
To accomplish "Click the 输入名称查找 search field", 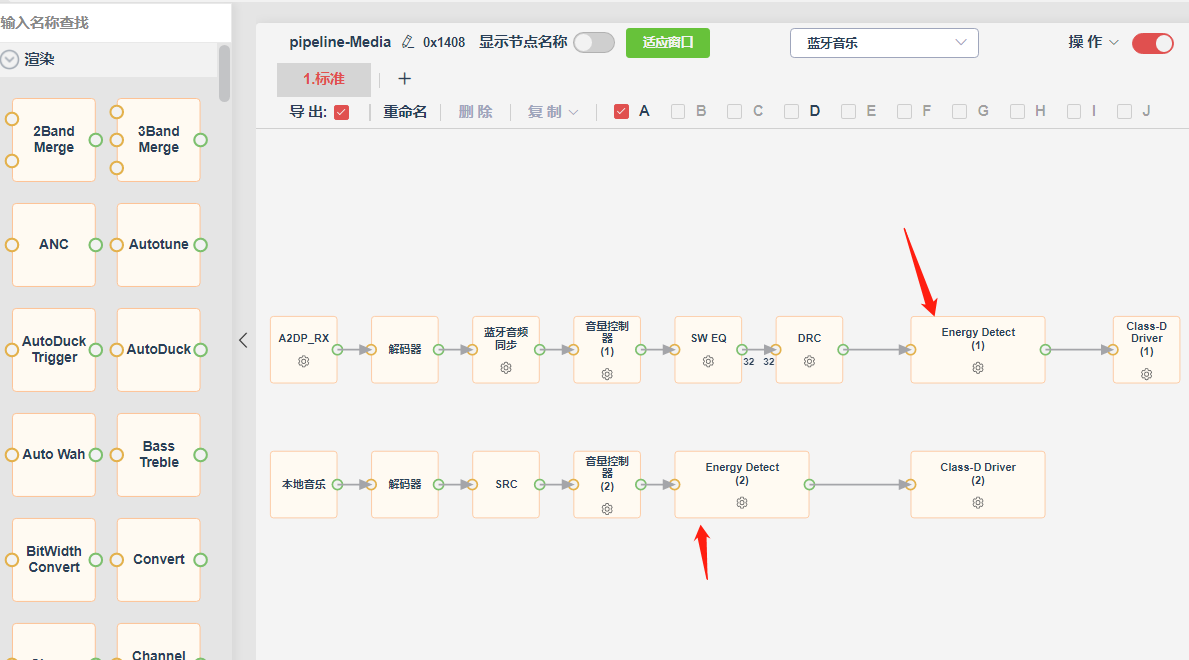I will [114, 23].
